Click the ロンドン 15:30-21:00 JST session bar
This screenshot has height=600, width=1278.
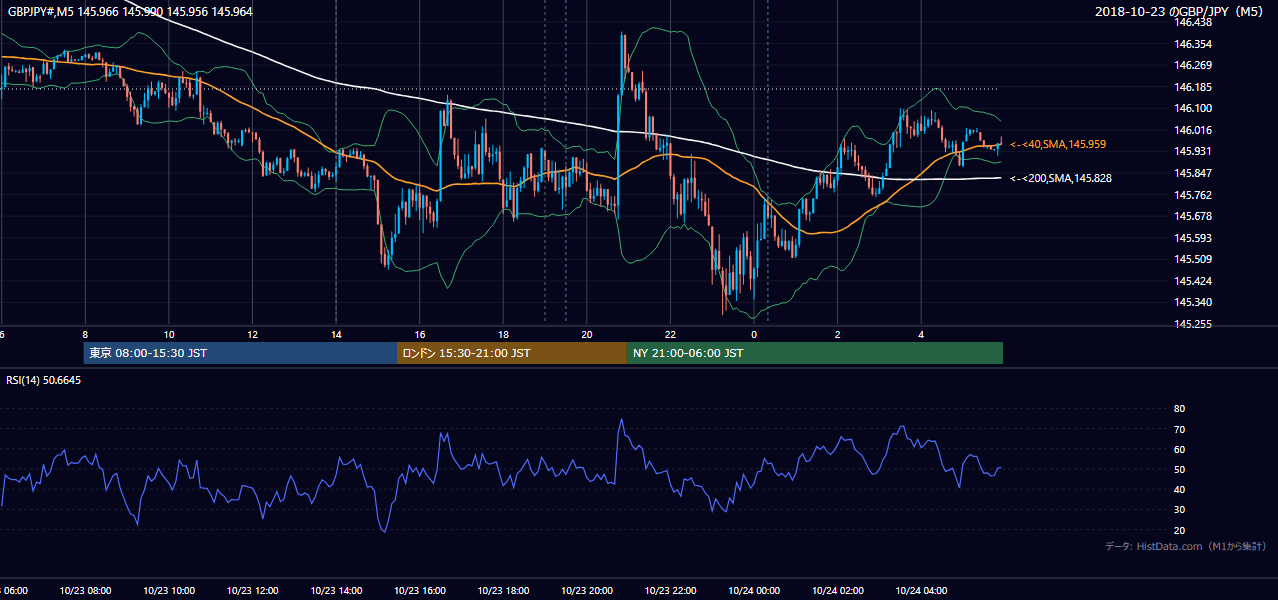(512, 353)
